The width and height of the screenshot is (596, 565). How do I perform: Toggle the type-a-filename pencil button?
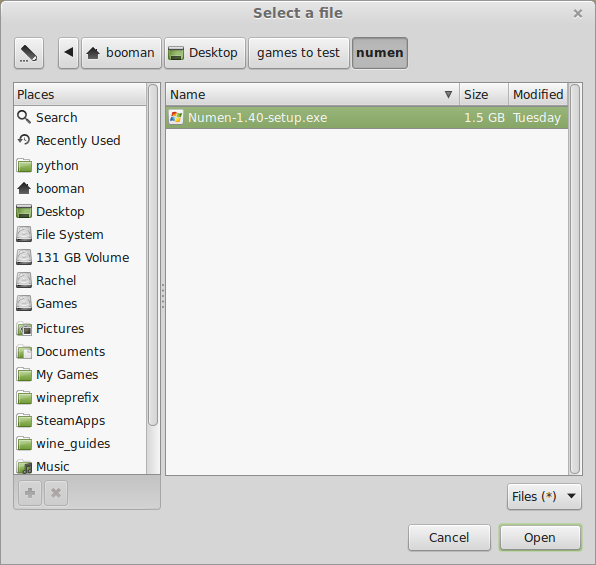click(x=29, y=53)
